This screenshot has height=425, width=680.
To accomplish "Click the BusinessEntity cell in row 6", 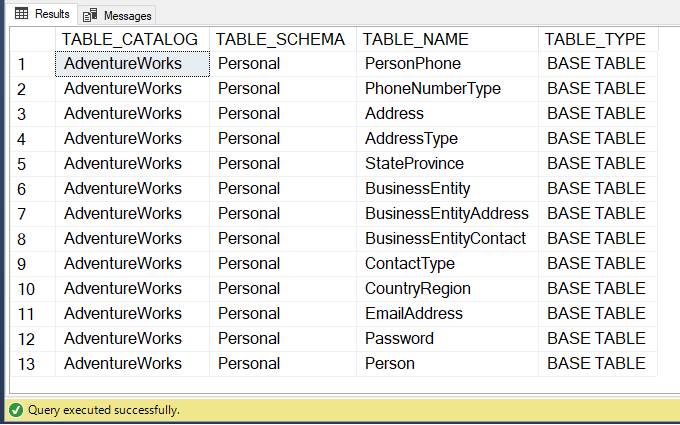I will 448,189.
